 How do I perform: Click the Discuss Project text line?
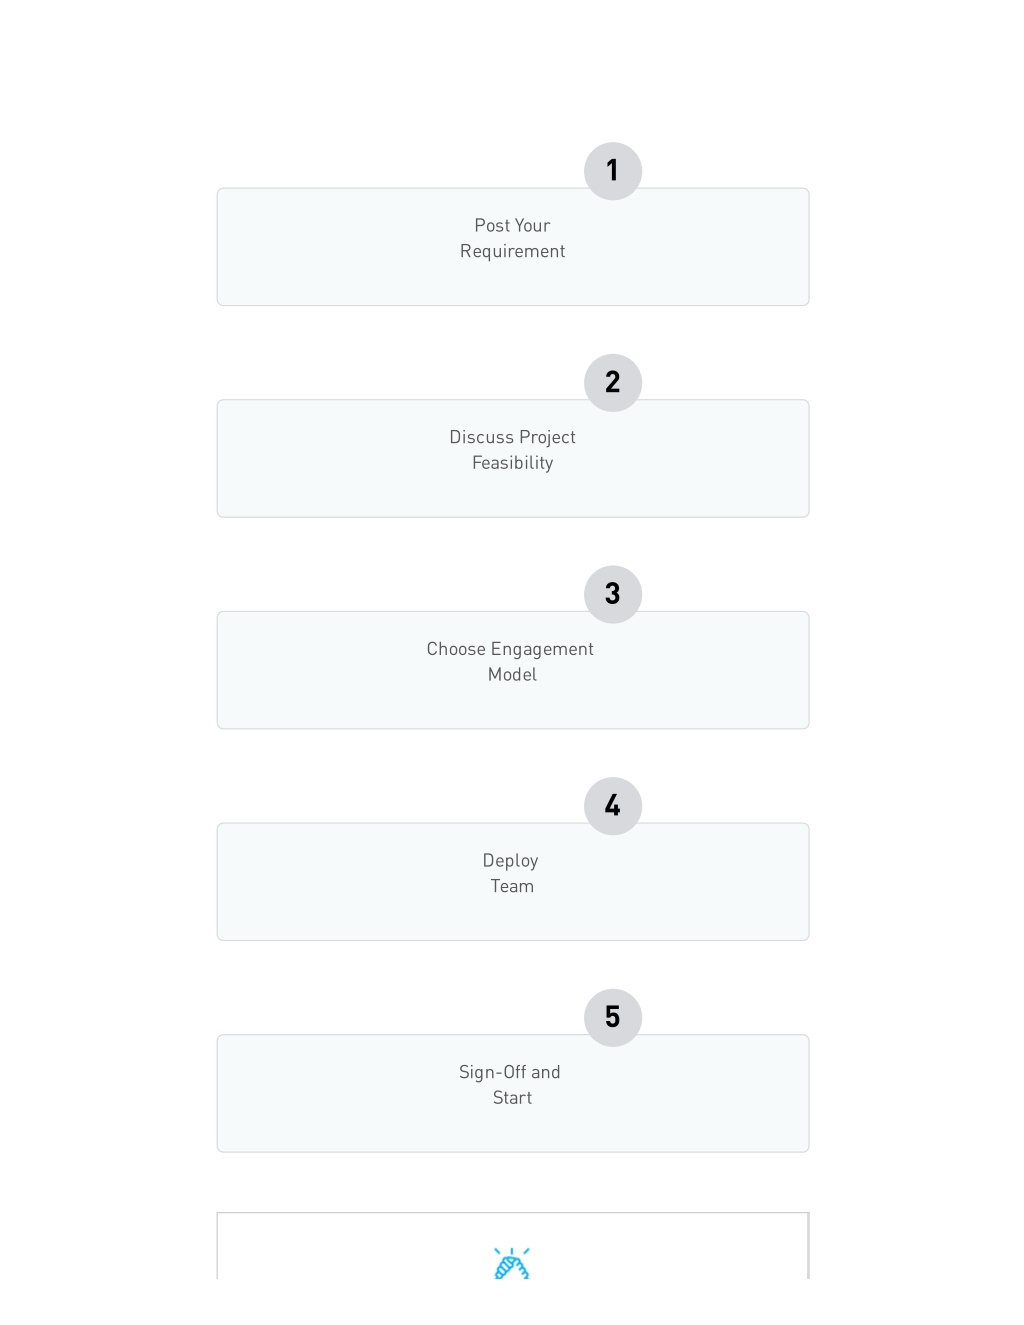point(513,438)
